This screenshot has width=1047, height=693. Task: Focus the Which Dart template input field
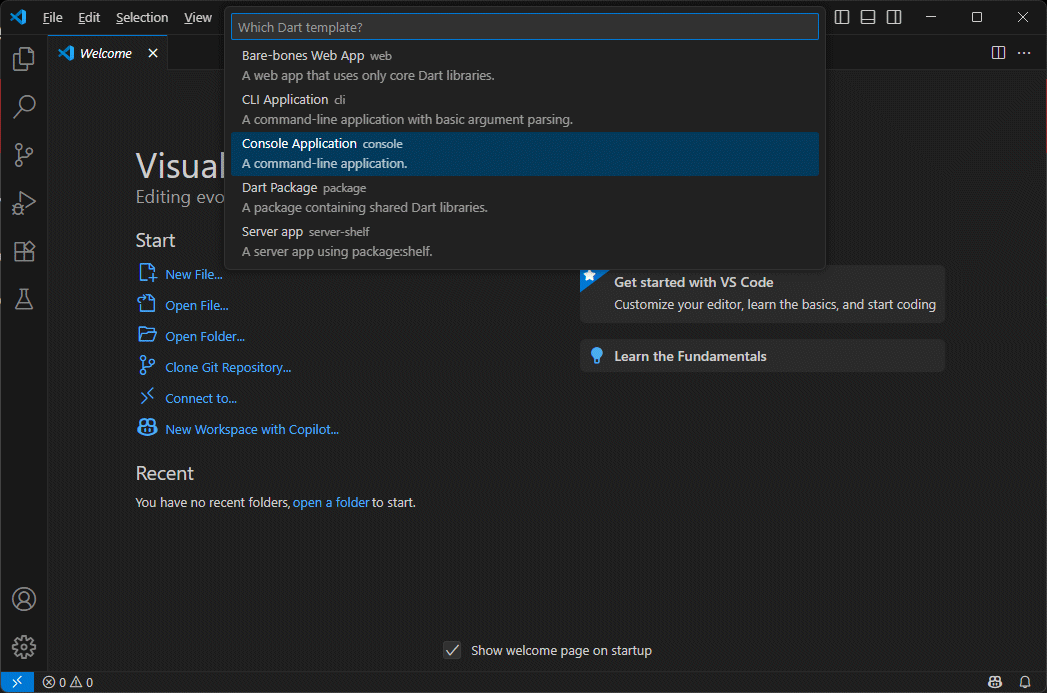(x=524, y=27)
